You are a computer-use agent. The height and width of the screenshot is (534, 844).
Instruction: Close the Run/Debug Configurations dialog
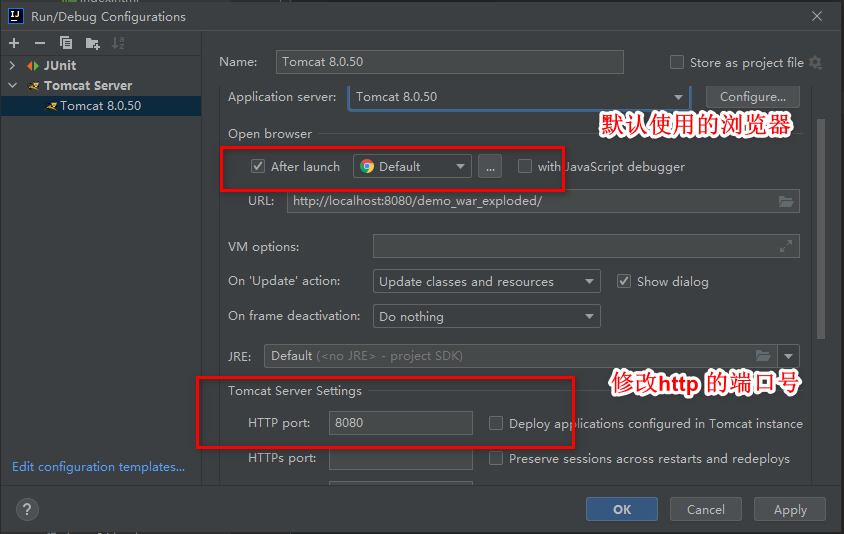coord(817,16)
